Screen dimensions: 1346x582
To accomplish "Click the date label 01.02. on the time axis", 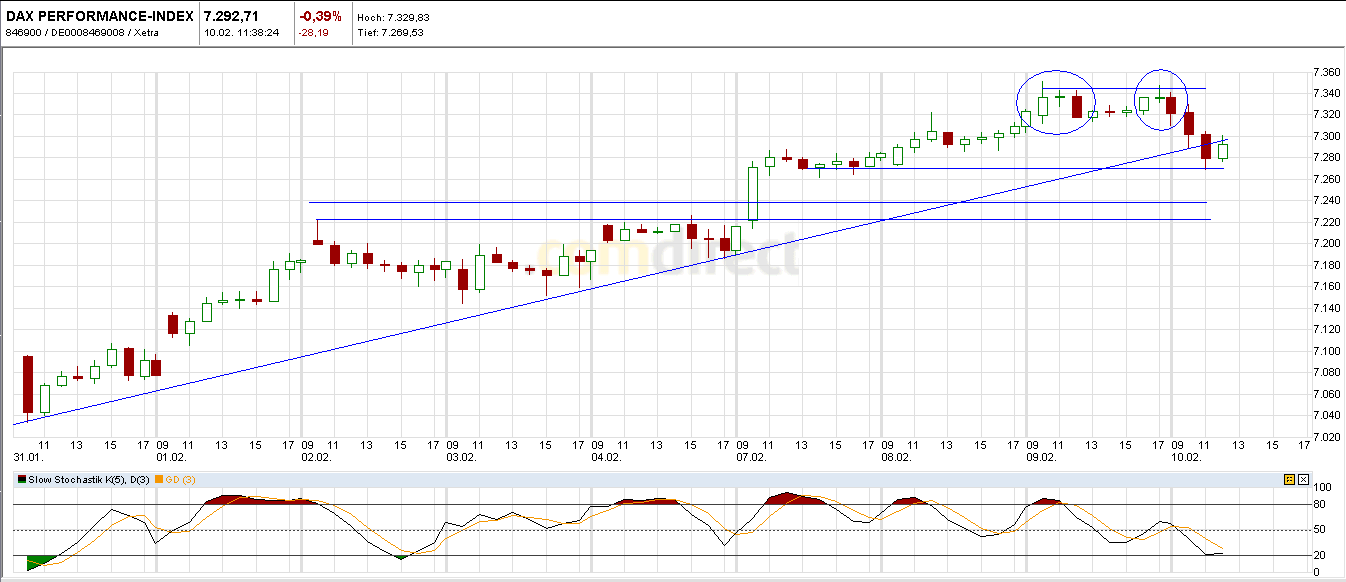I will click(x=171, y=457).
